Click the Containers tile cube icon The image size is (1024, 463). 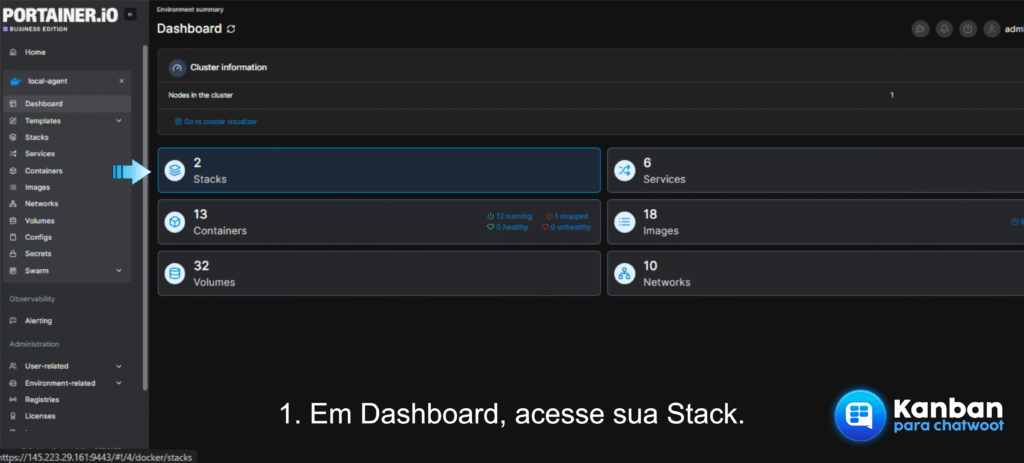click(175, 222)
